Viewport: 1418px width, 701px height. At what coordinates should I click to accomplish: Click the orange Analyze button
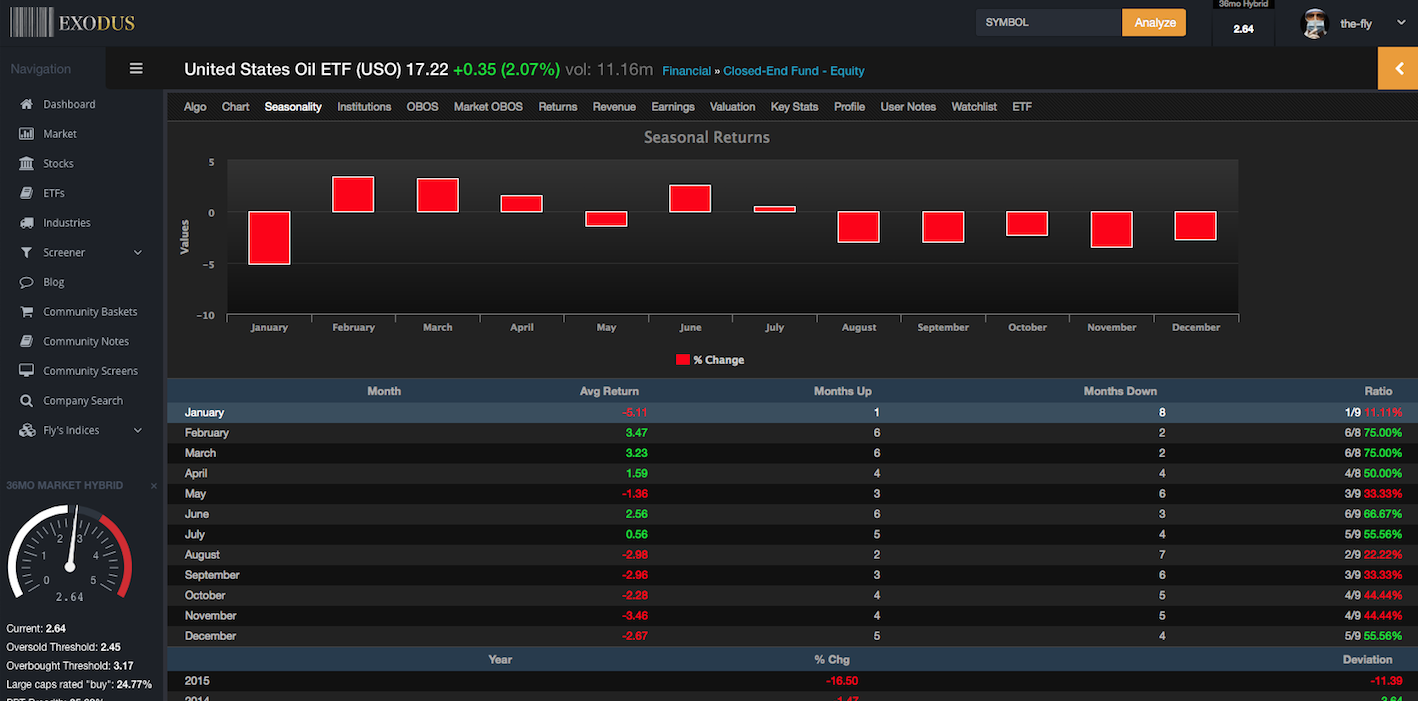pyautogui.click(x=1154, y=23)
